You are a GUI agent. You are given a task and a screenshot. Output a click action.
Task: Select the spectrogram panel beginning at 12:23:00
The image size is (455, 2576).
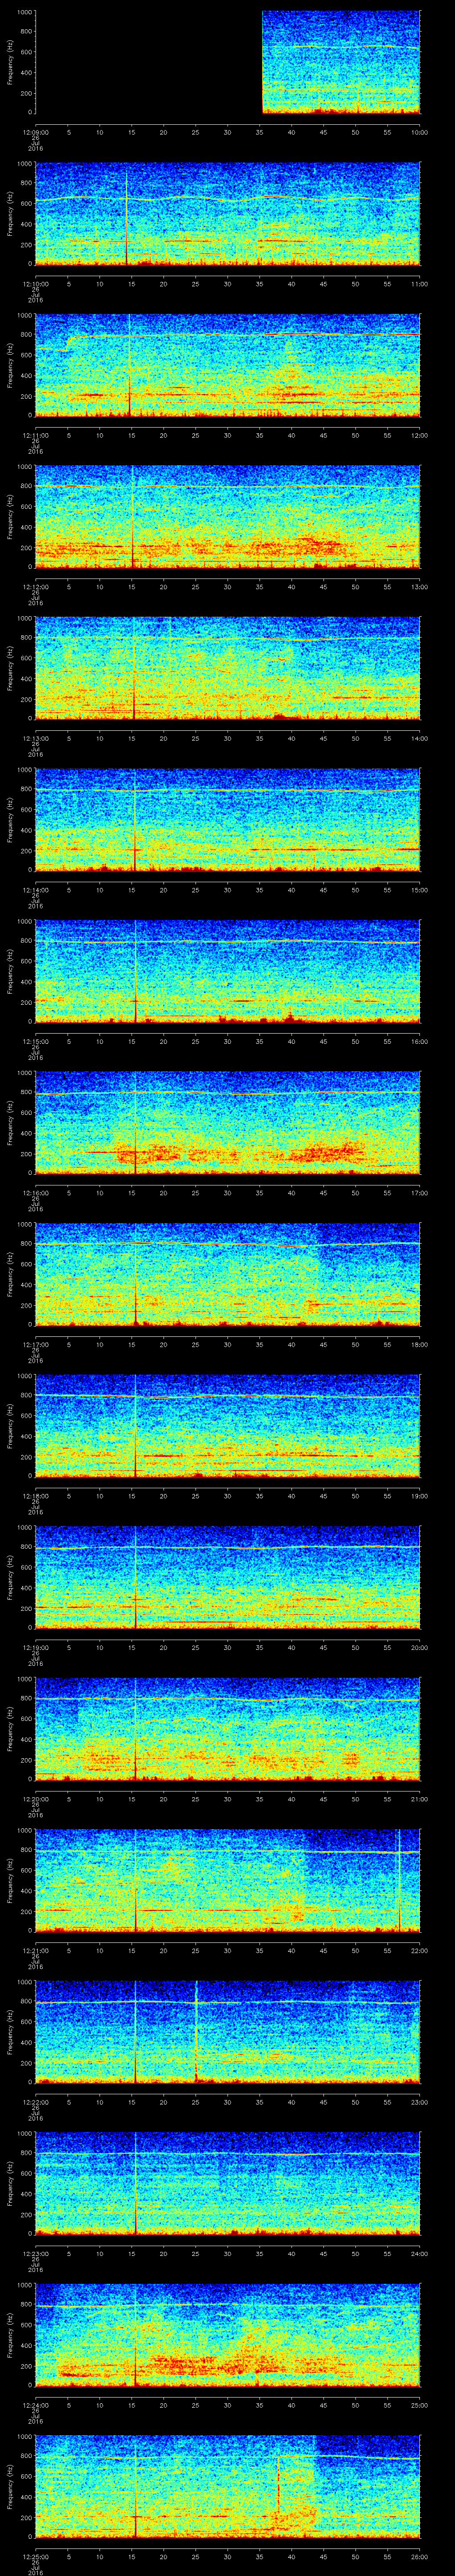(227, 2183)
